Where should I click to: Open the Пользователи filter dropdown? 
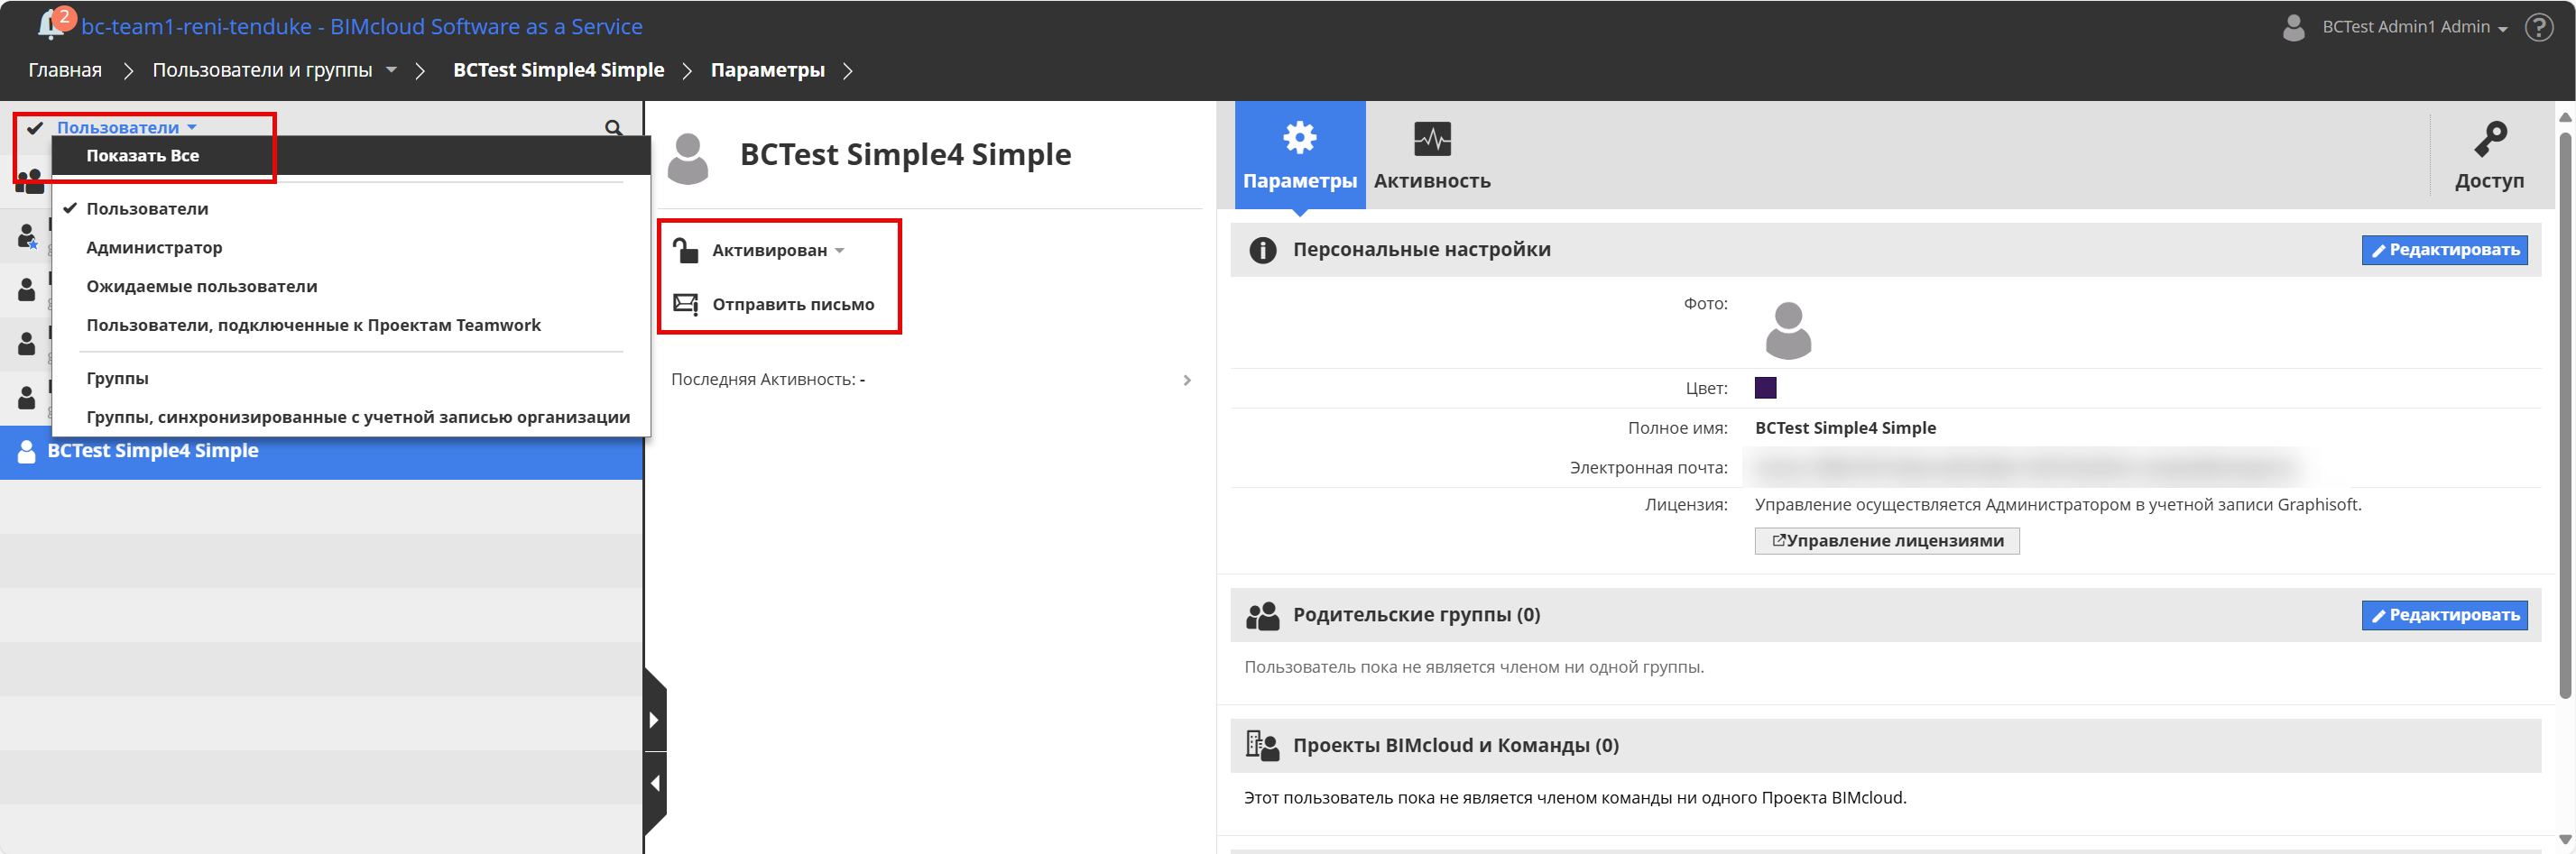pyautogui.click(x=126, y=128)
